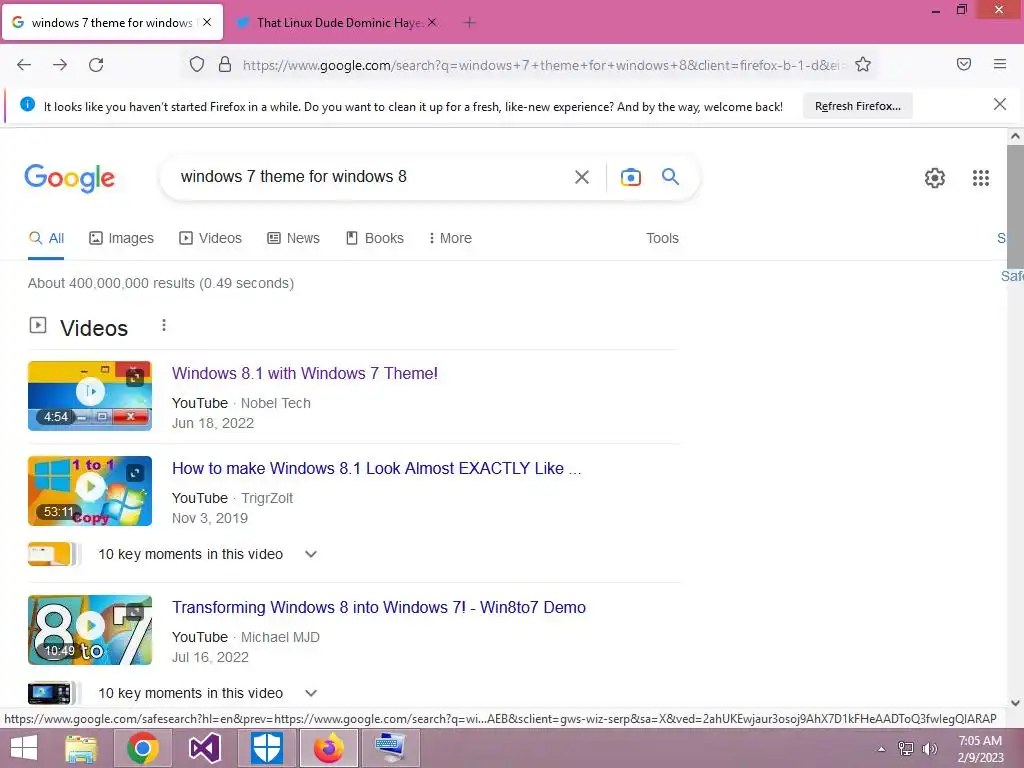The height and width of the screenshot is (768, 1024).
Task: Click scrollbar down arrow
Action: click(x=1015, y=703)
